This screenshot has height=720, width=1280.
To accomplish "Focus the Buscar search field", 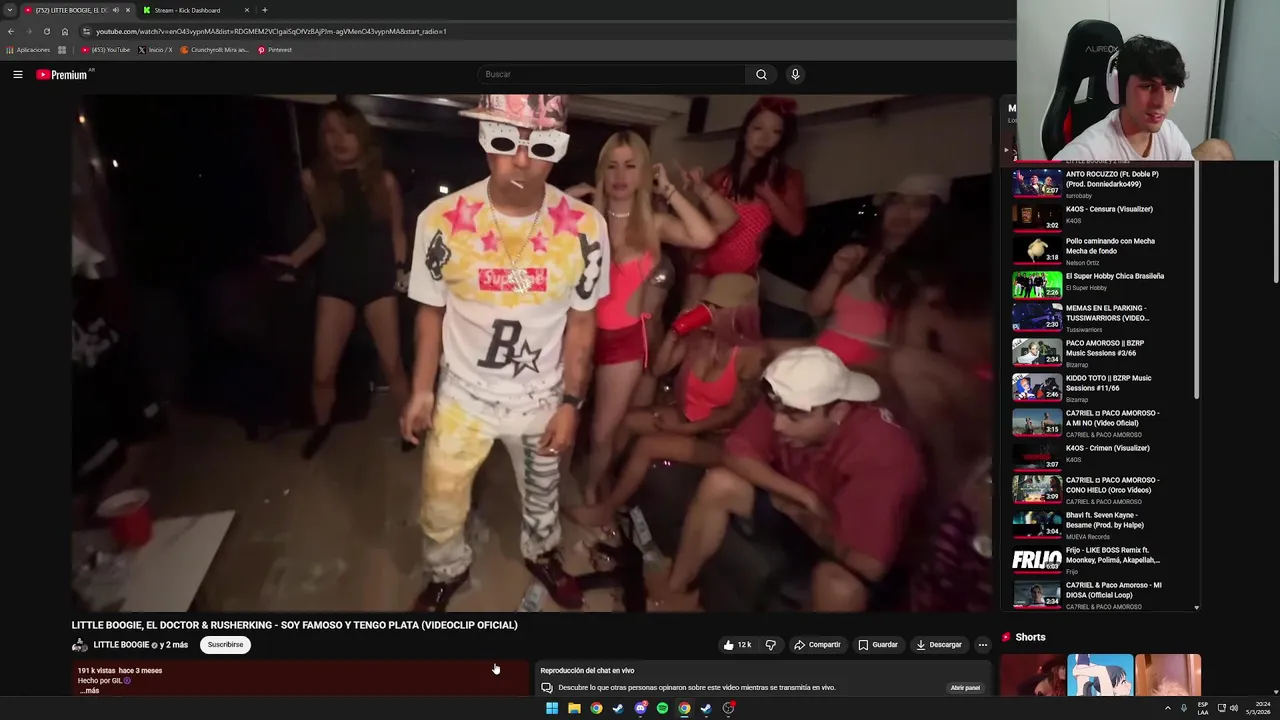I will (x=611, y=74).
